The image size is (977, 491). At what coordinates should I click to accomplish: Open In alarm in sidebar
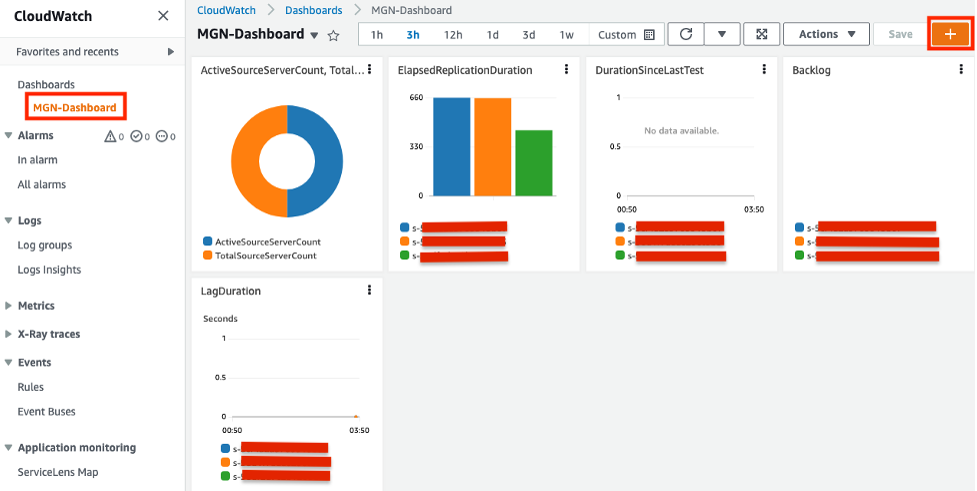pyautogui.click(x=37, y=160)
